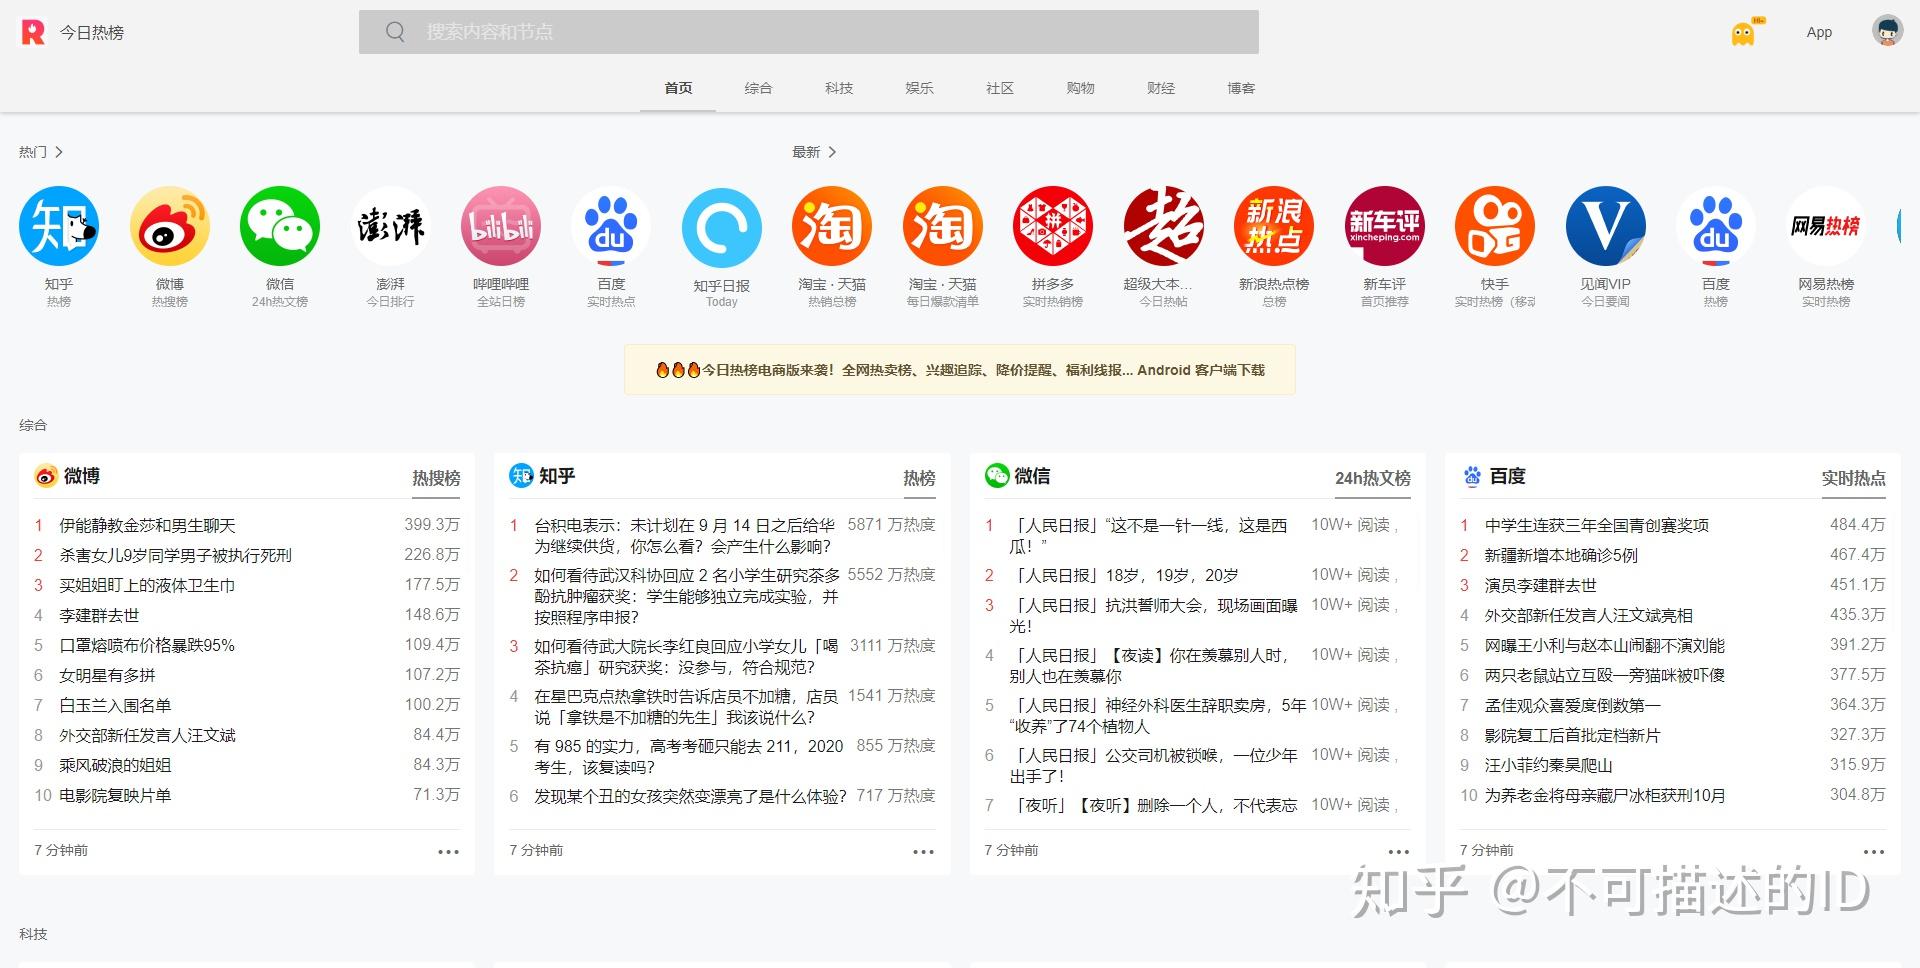Open the 财经 tab
1920x968 pixels.
pos(1161,88)
